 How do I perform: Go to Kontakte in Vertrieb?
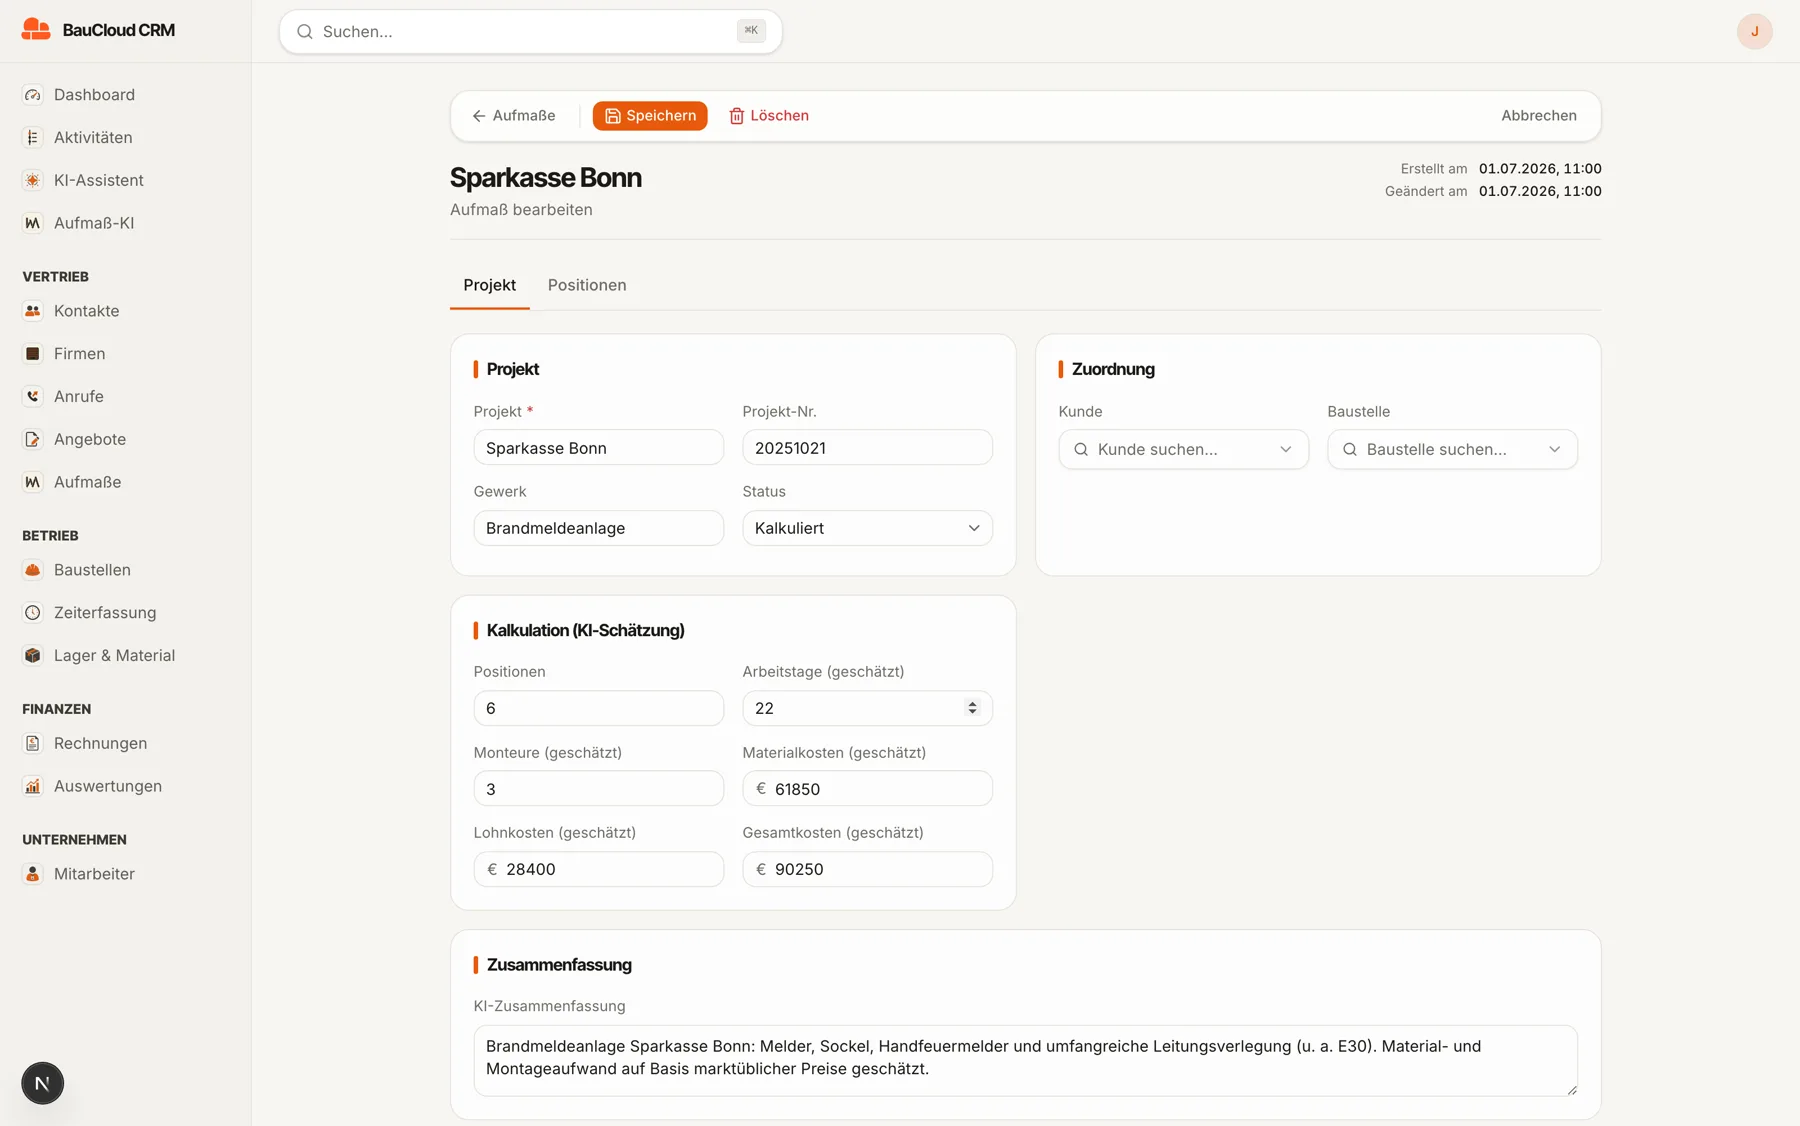pos(86,311)
